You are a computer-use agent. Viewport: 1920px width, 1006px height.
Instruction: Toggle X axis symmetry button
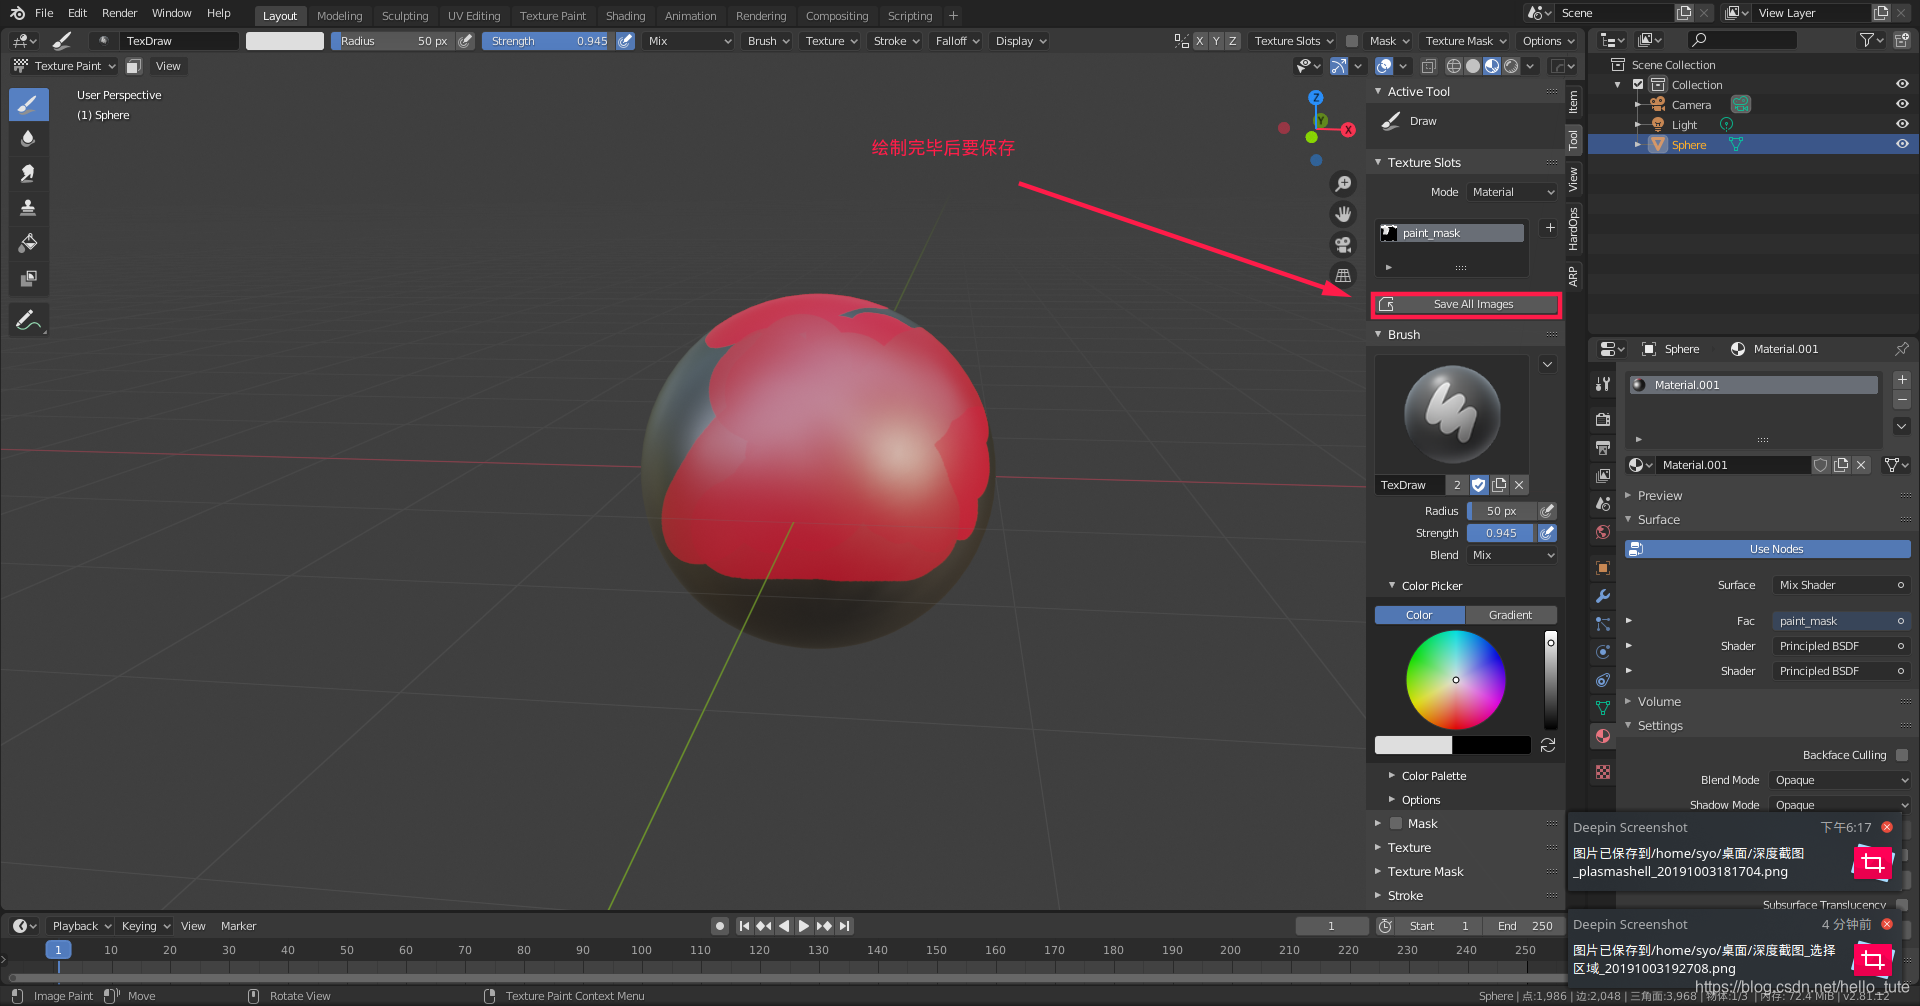click(1199, 41)
